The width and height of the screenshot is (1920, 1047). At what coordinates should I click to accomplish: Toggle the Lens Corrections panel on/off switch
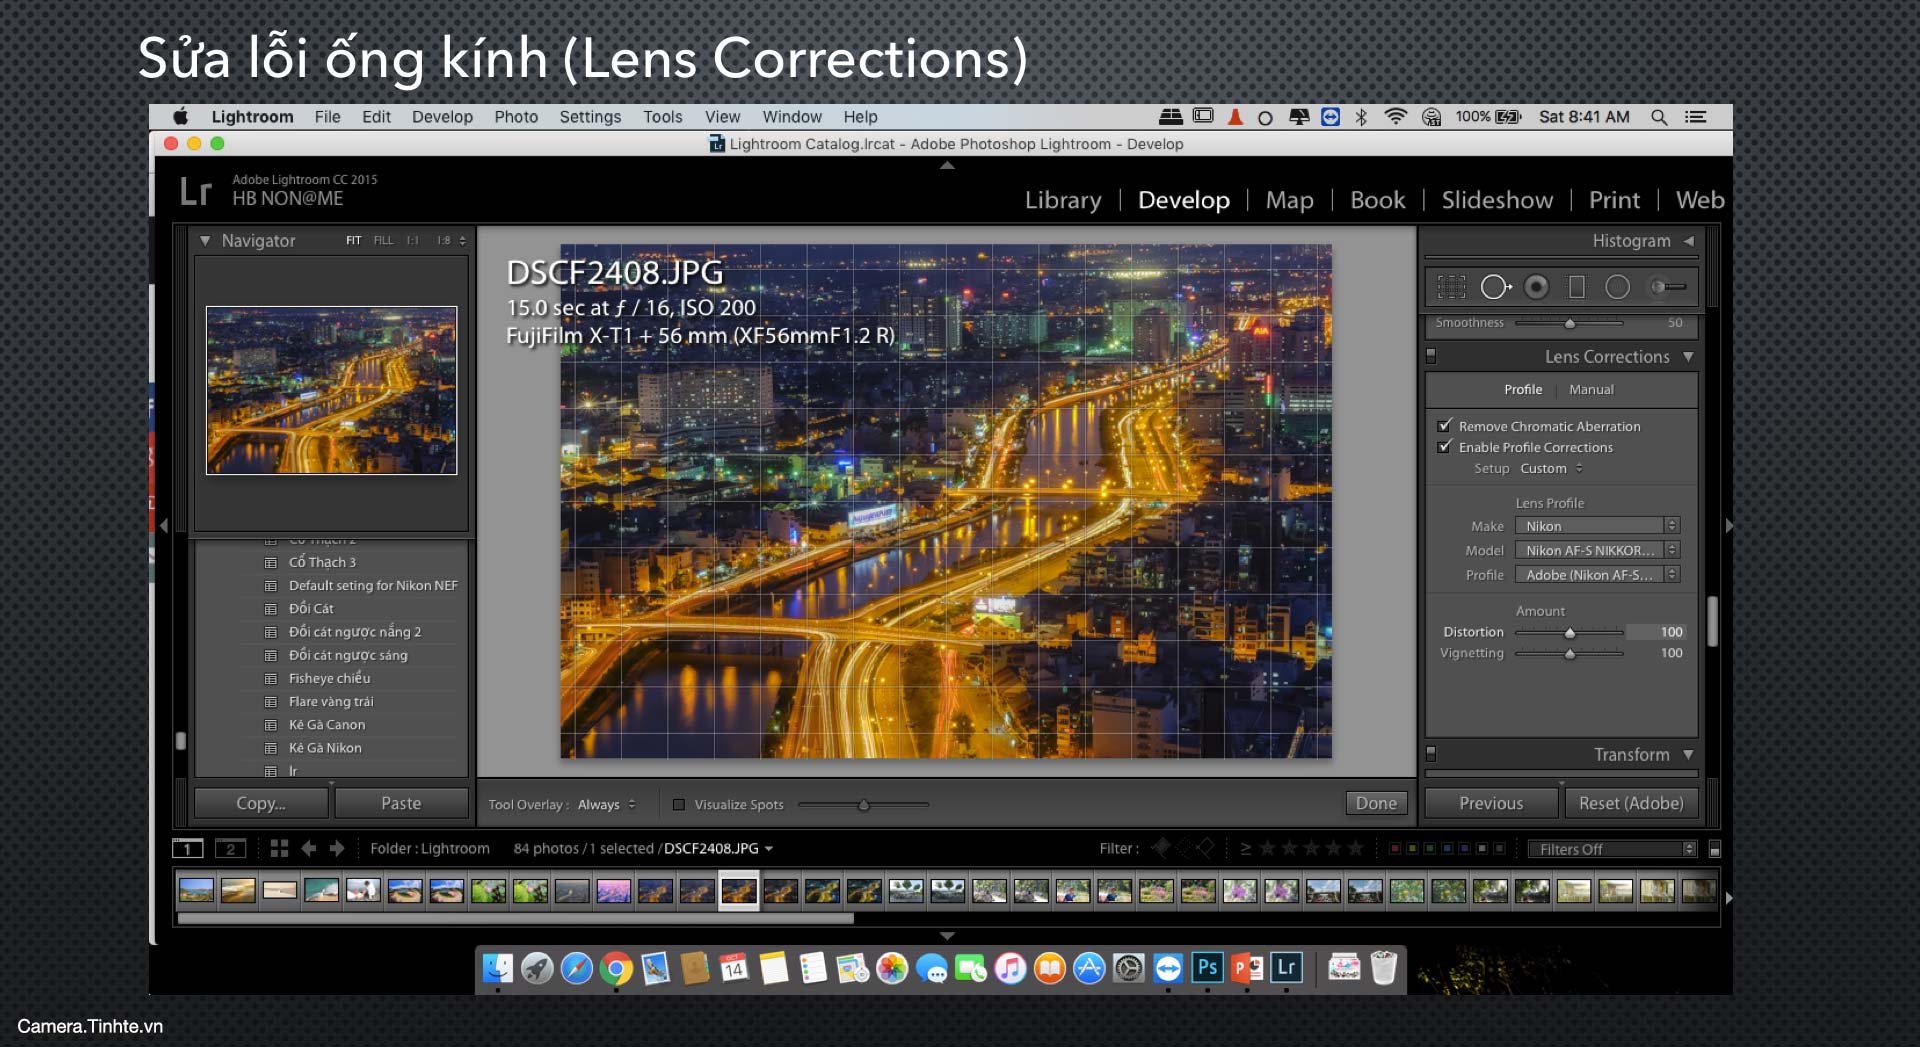pyautogui.click(x=1431, y=356)
